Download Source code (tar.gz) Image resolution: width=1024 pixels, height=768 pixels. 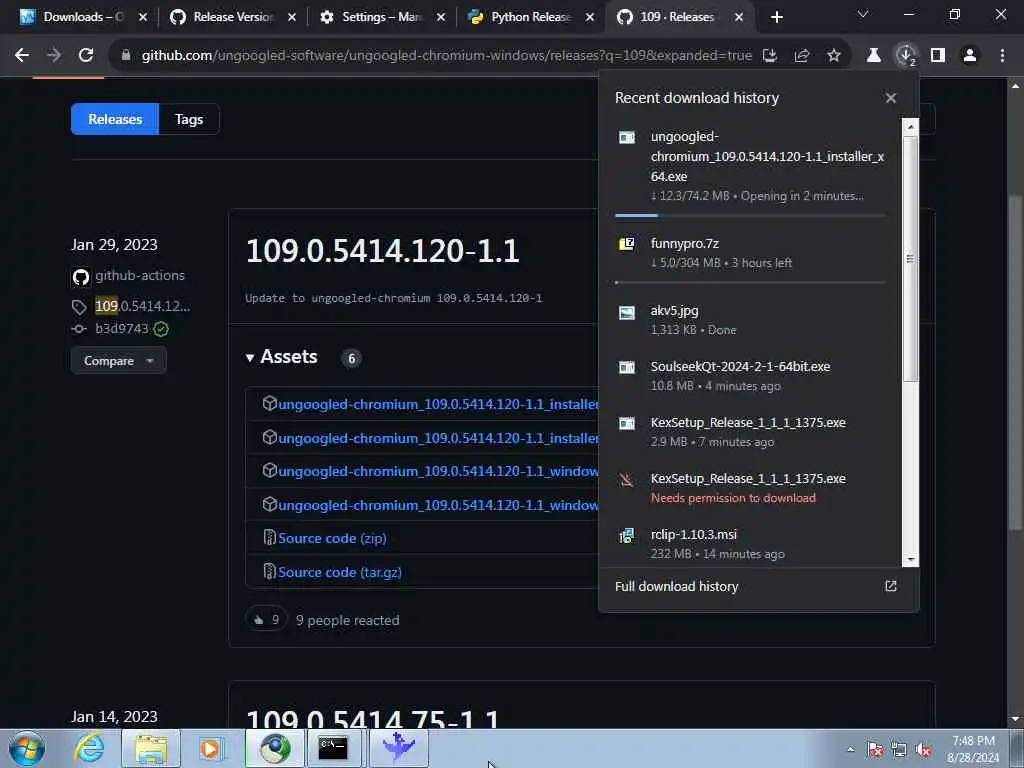tap(340, 572)
